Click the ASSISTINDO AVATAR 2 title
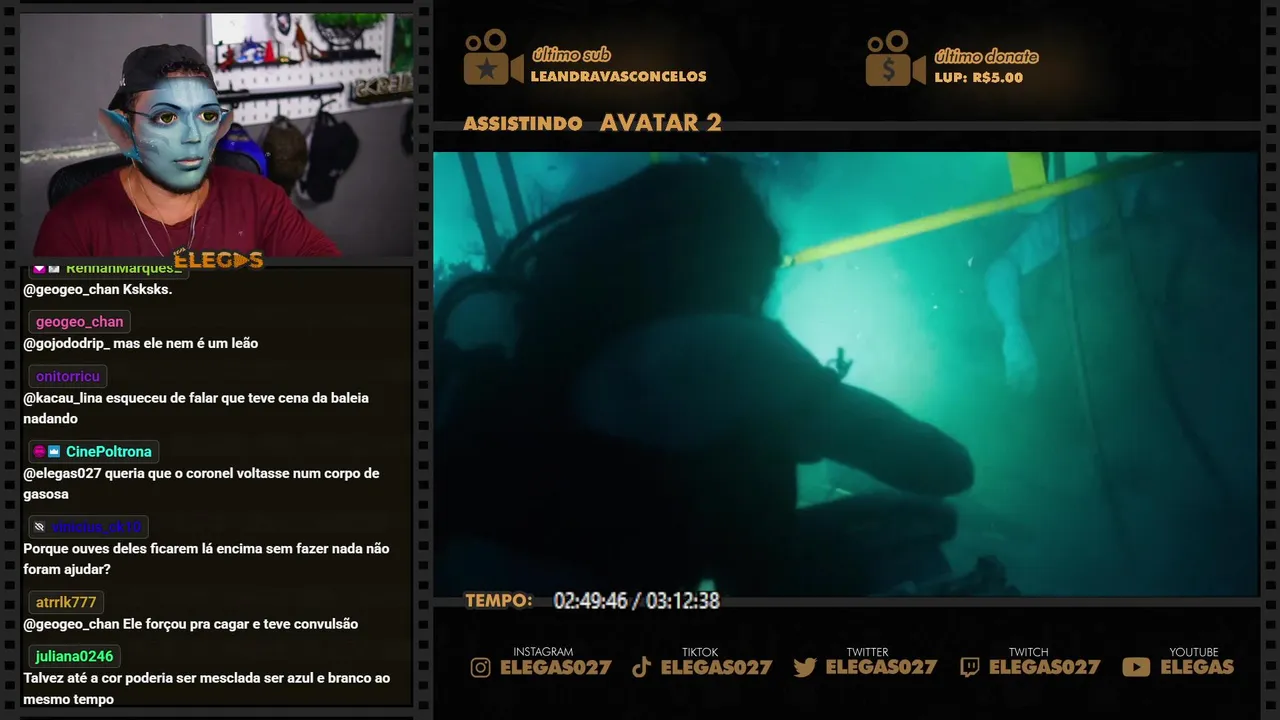This screenshot has height=720, width=1280. point(592,123)
